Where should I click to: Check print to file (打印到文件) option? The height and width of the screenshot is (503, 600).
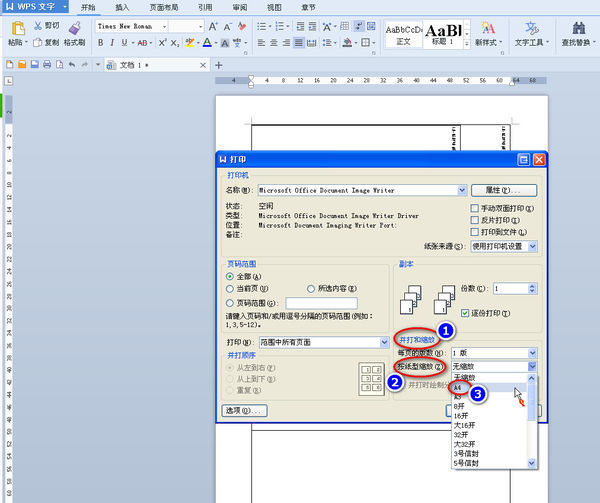tap(474, 232)
